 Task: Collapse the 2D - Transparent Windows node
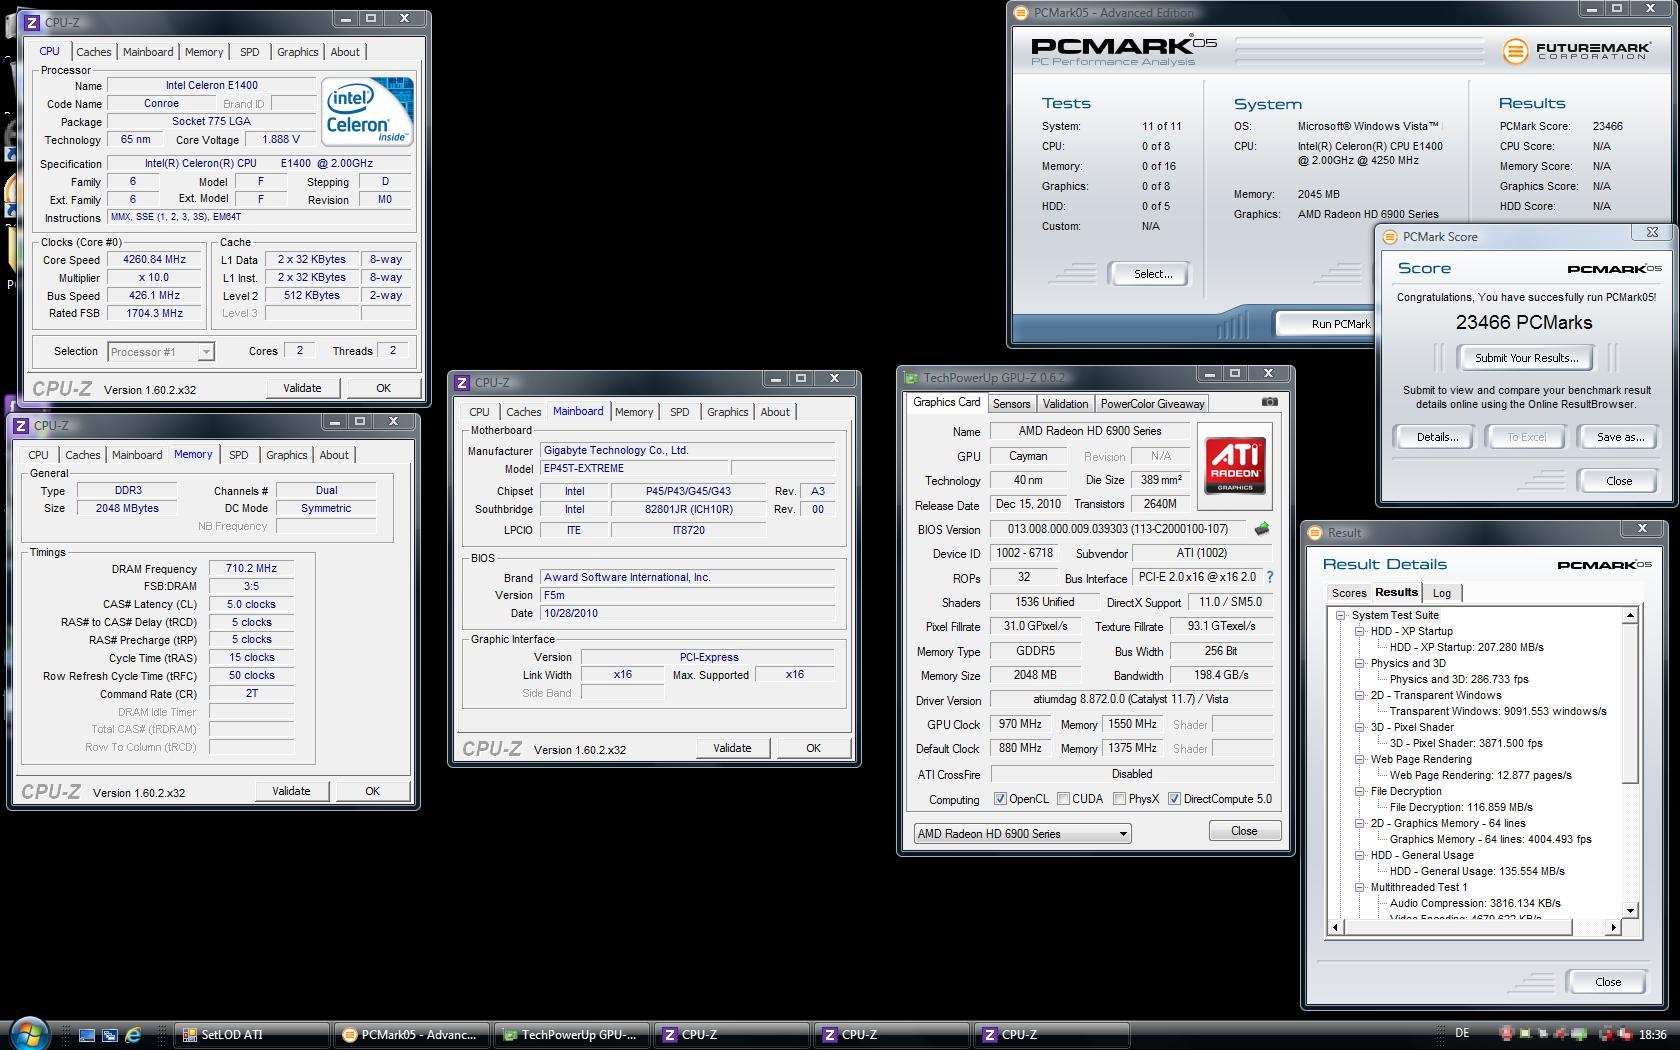(x=1360, y=695)
